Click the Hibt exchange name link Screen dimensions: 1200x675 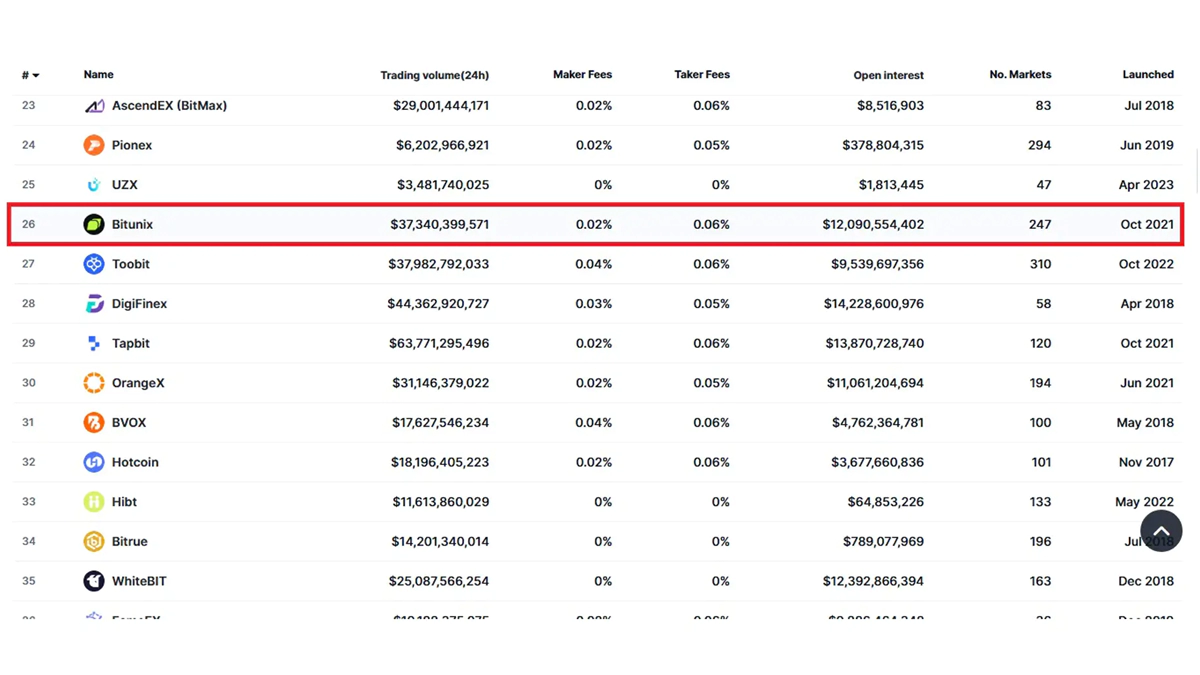(124, 502)
